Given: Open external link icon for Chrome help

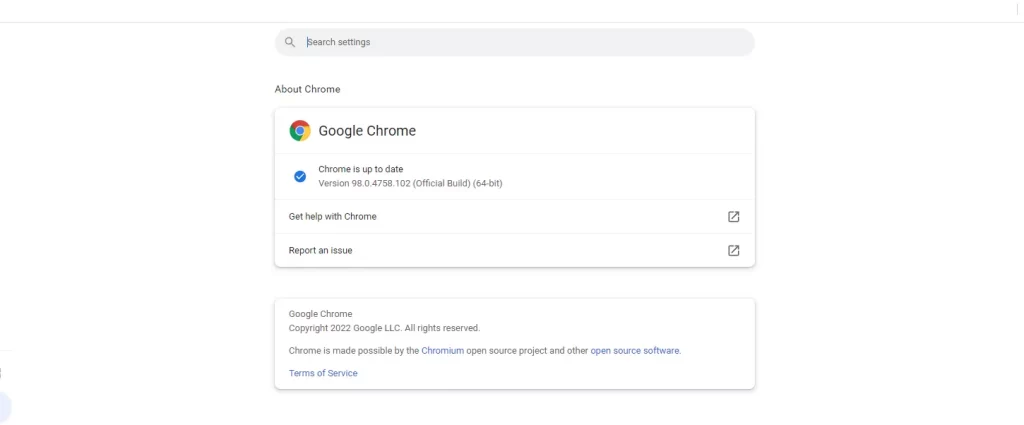Looking at the screenshot, I should 733,217.
